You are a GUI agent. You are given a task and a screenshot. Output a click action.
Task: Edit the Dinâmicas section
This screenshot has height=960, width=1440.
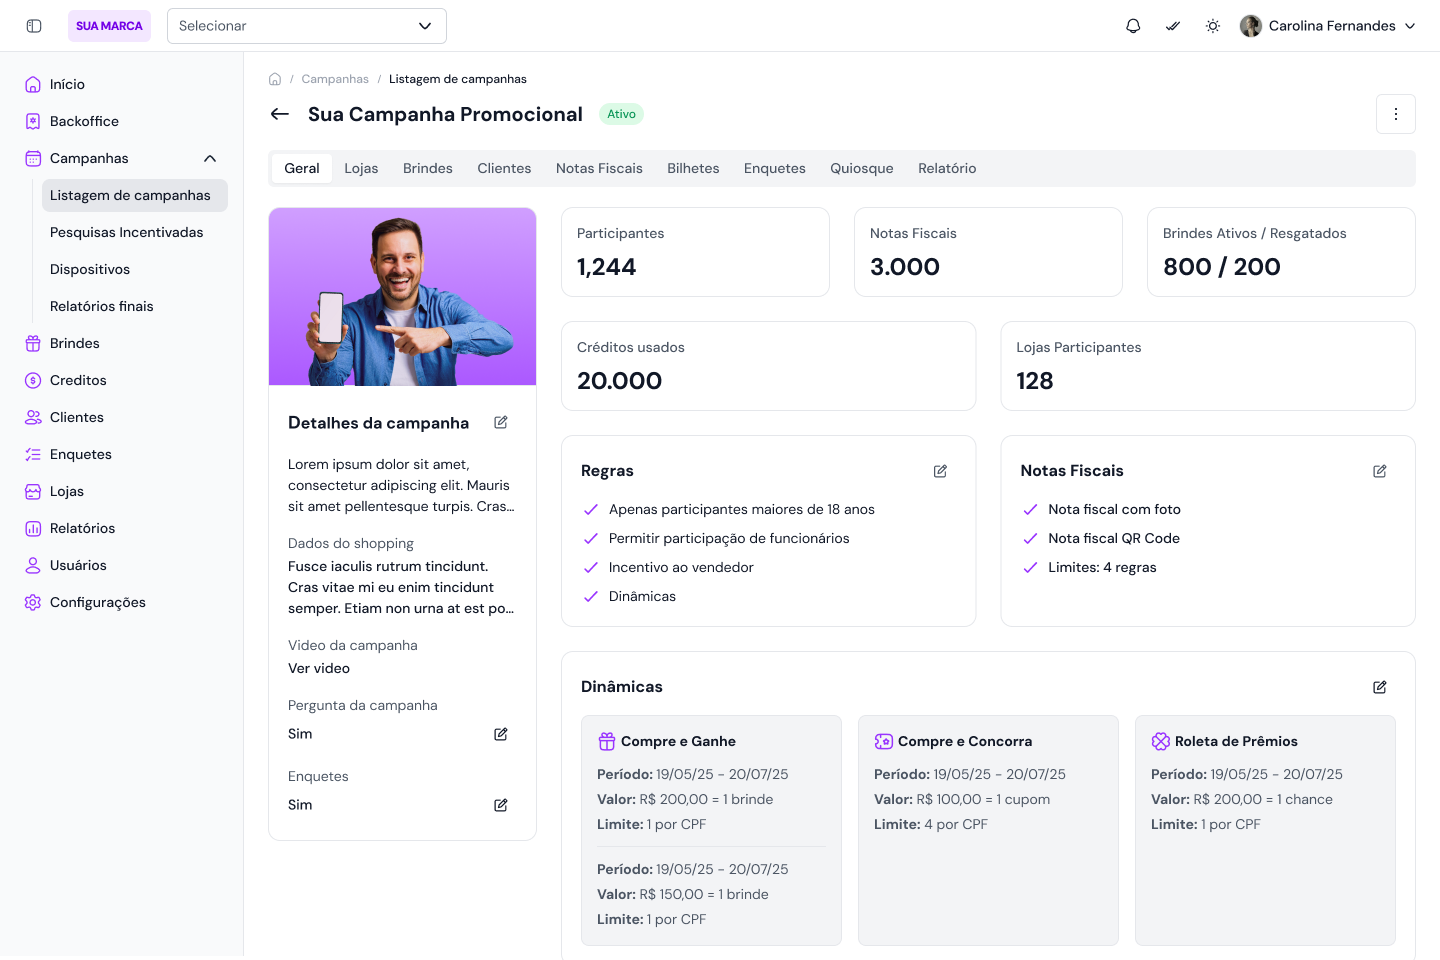[x=1380, y=687]
